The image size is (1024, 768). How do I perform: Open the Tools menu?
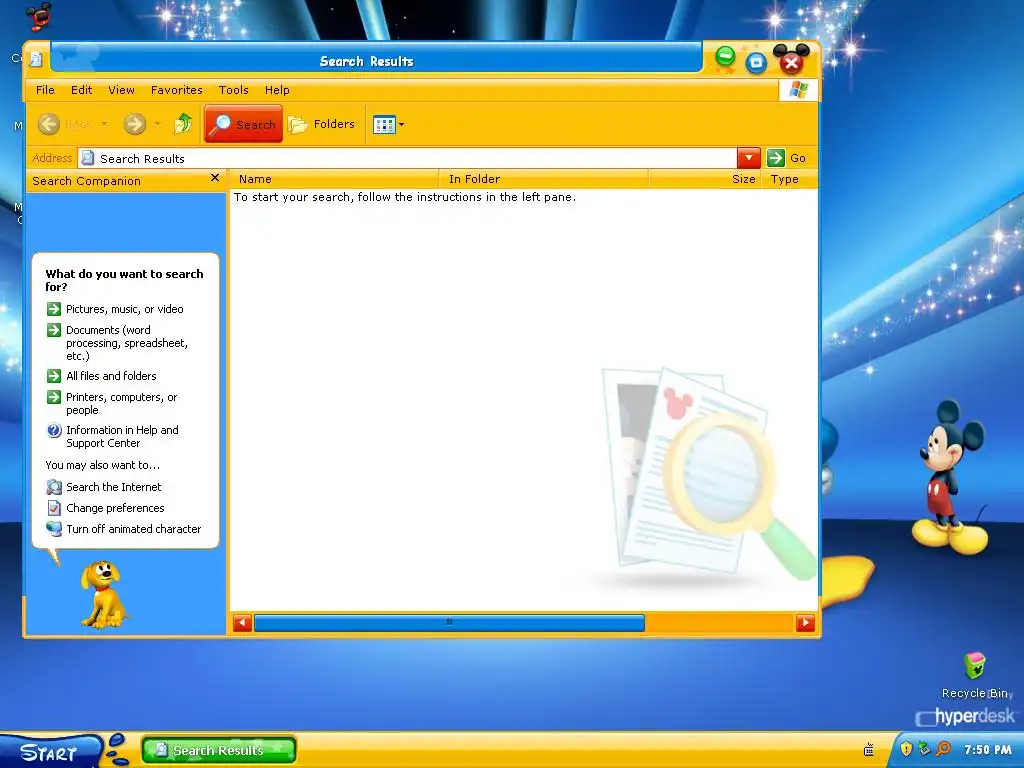tap(233, 90)
